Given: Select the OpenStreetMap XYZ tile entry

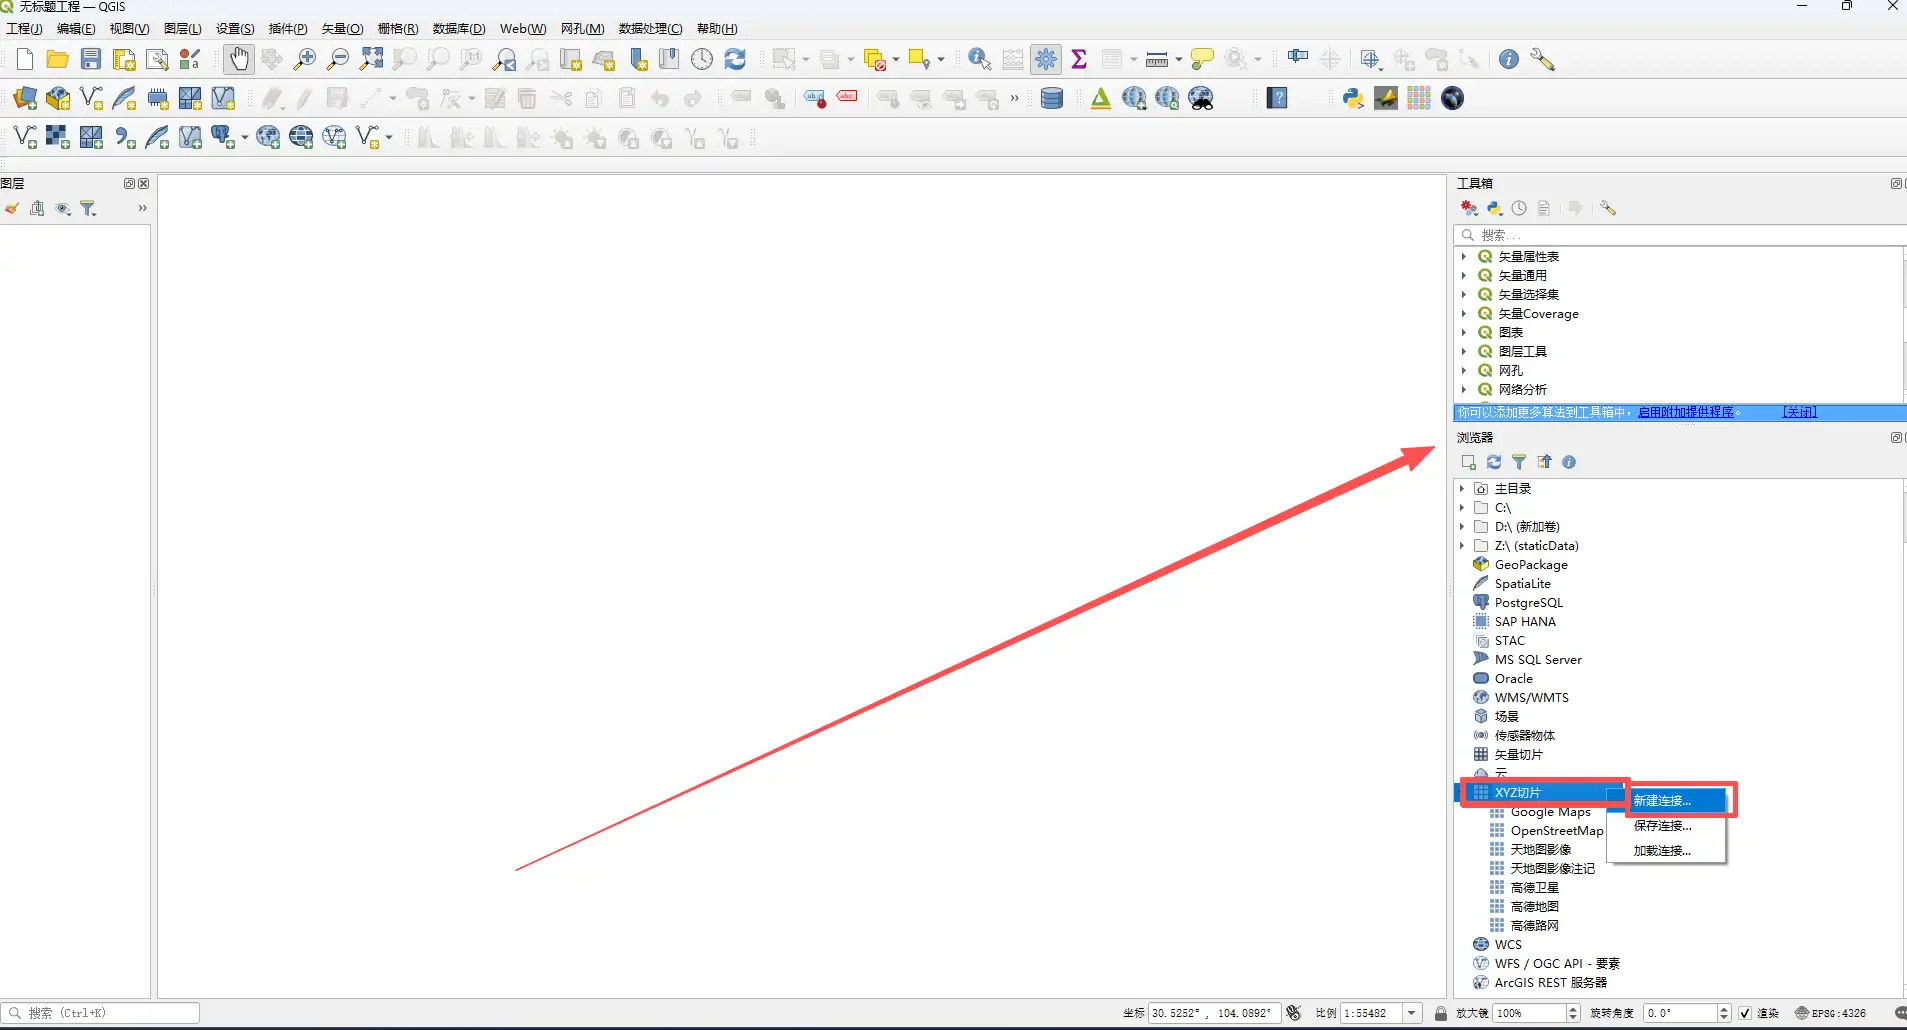Looking at the screenshot, I should tap(1556, 831).
